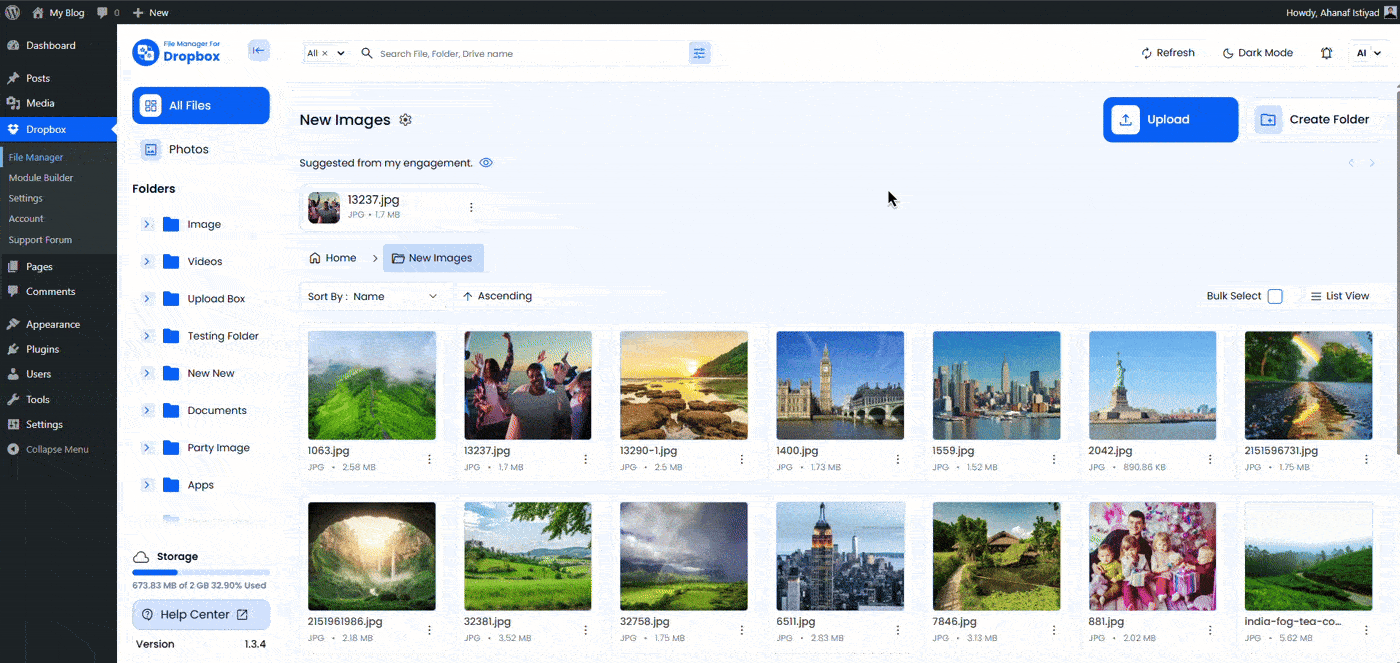Expand the Testing Folder tree arrow
Viewport: 1400px width, 663px height.
coord(147,336)
